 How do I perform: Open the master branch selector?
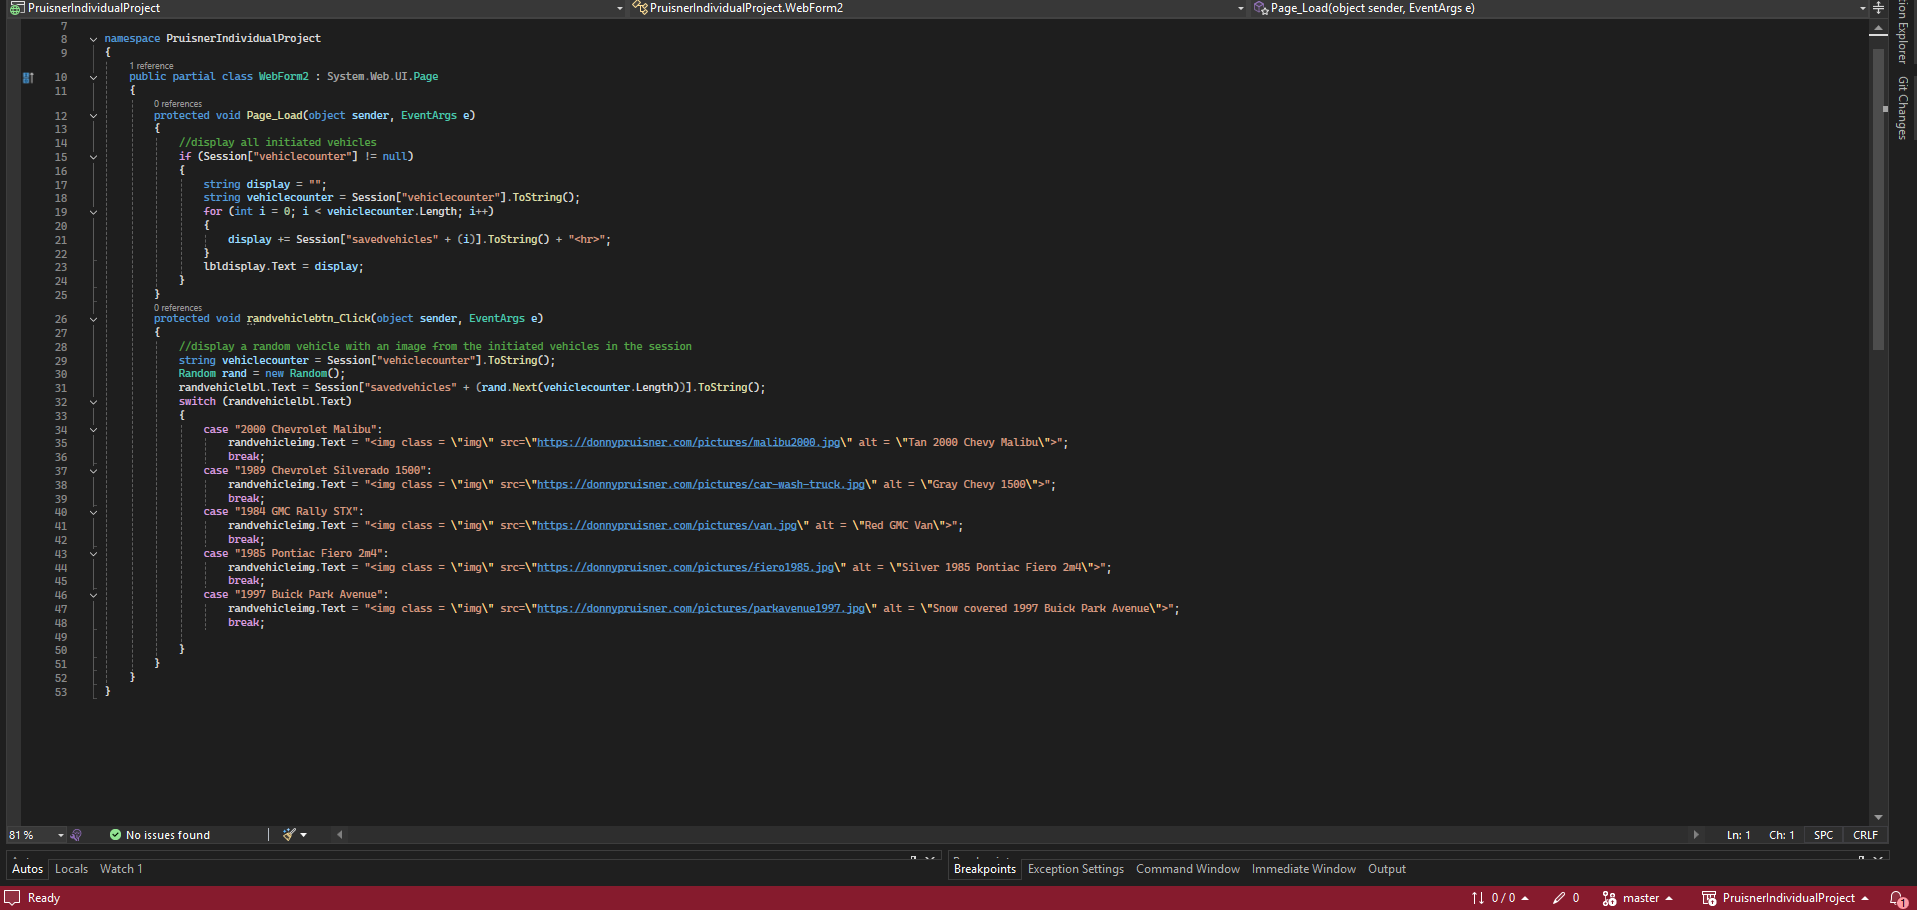pyautogui.click(x=1638, y=898)
